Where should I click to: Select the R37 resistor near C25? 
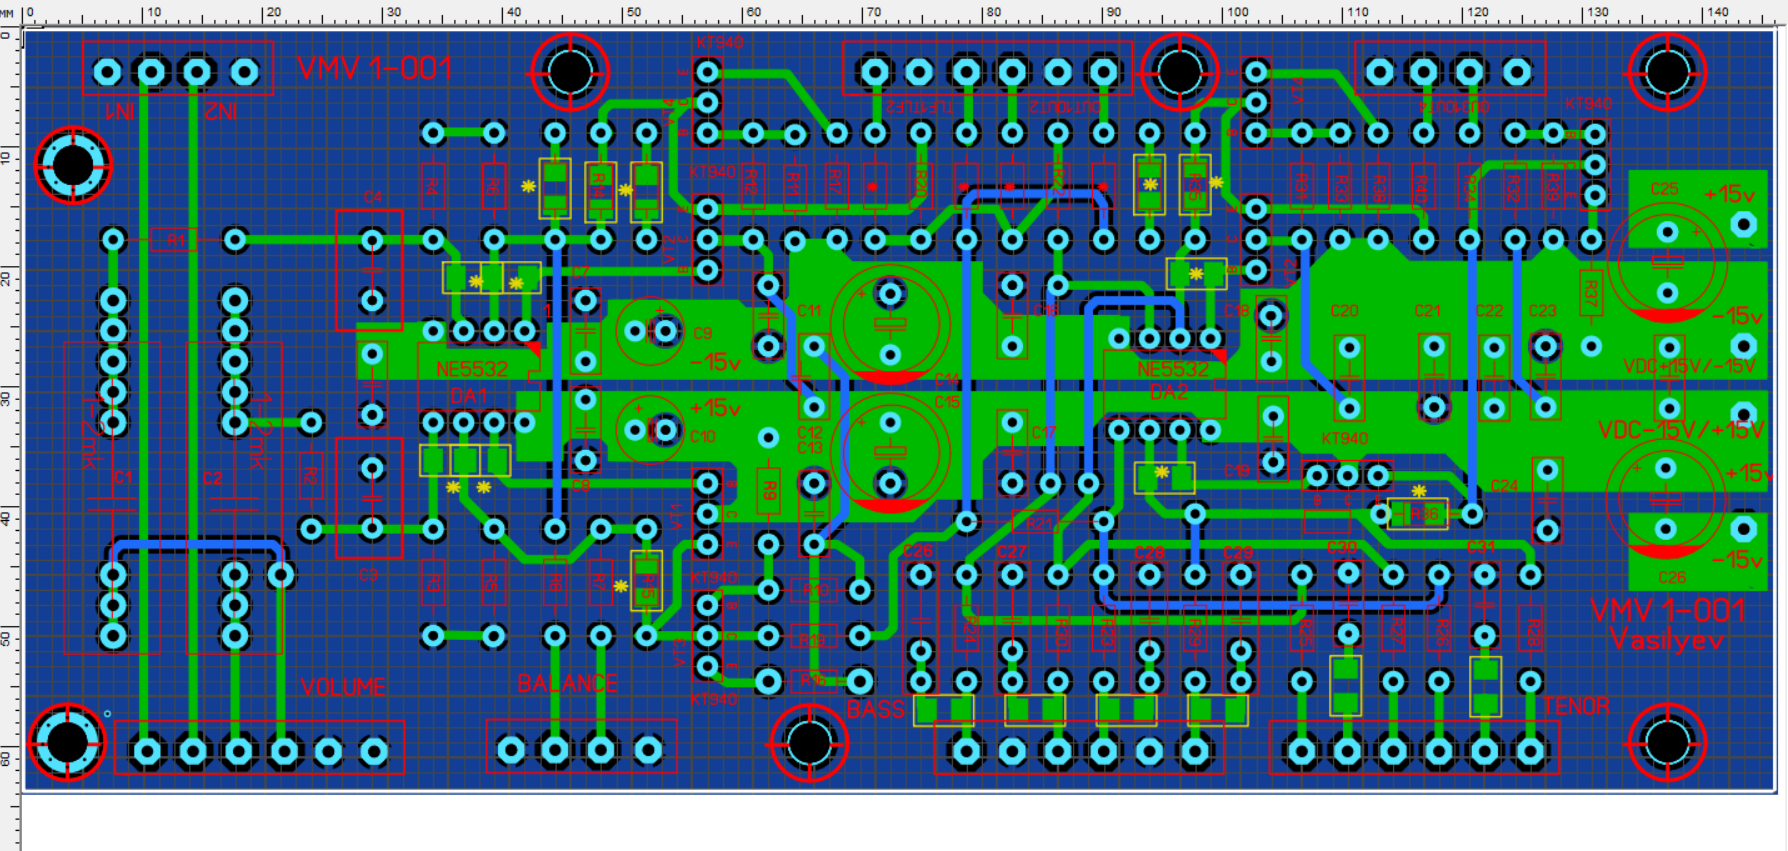click(x=1591, y=295)
